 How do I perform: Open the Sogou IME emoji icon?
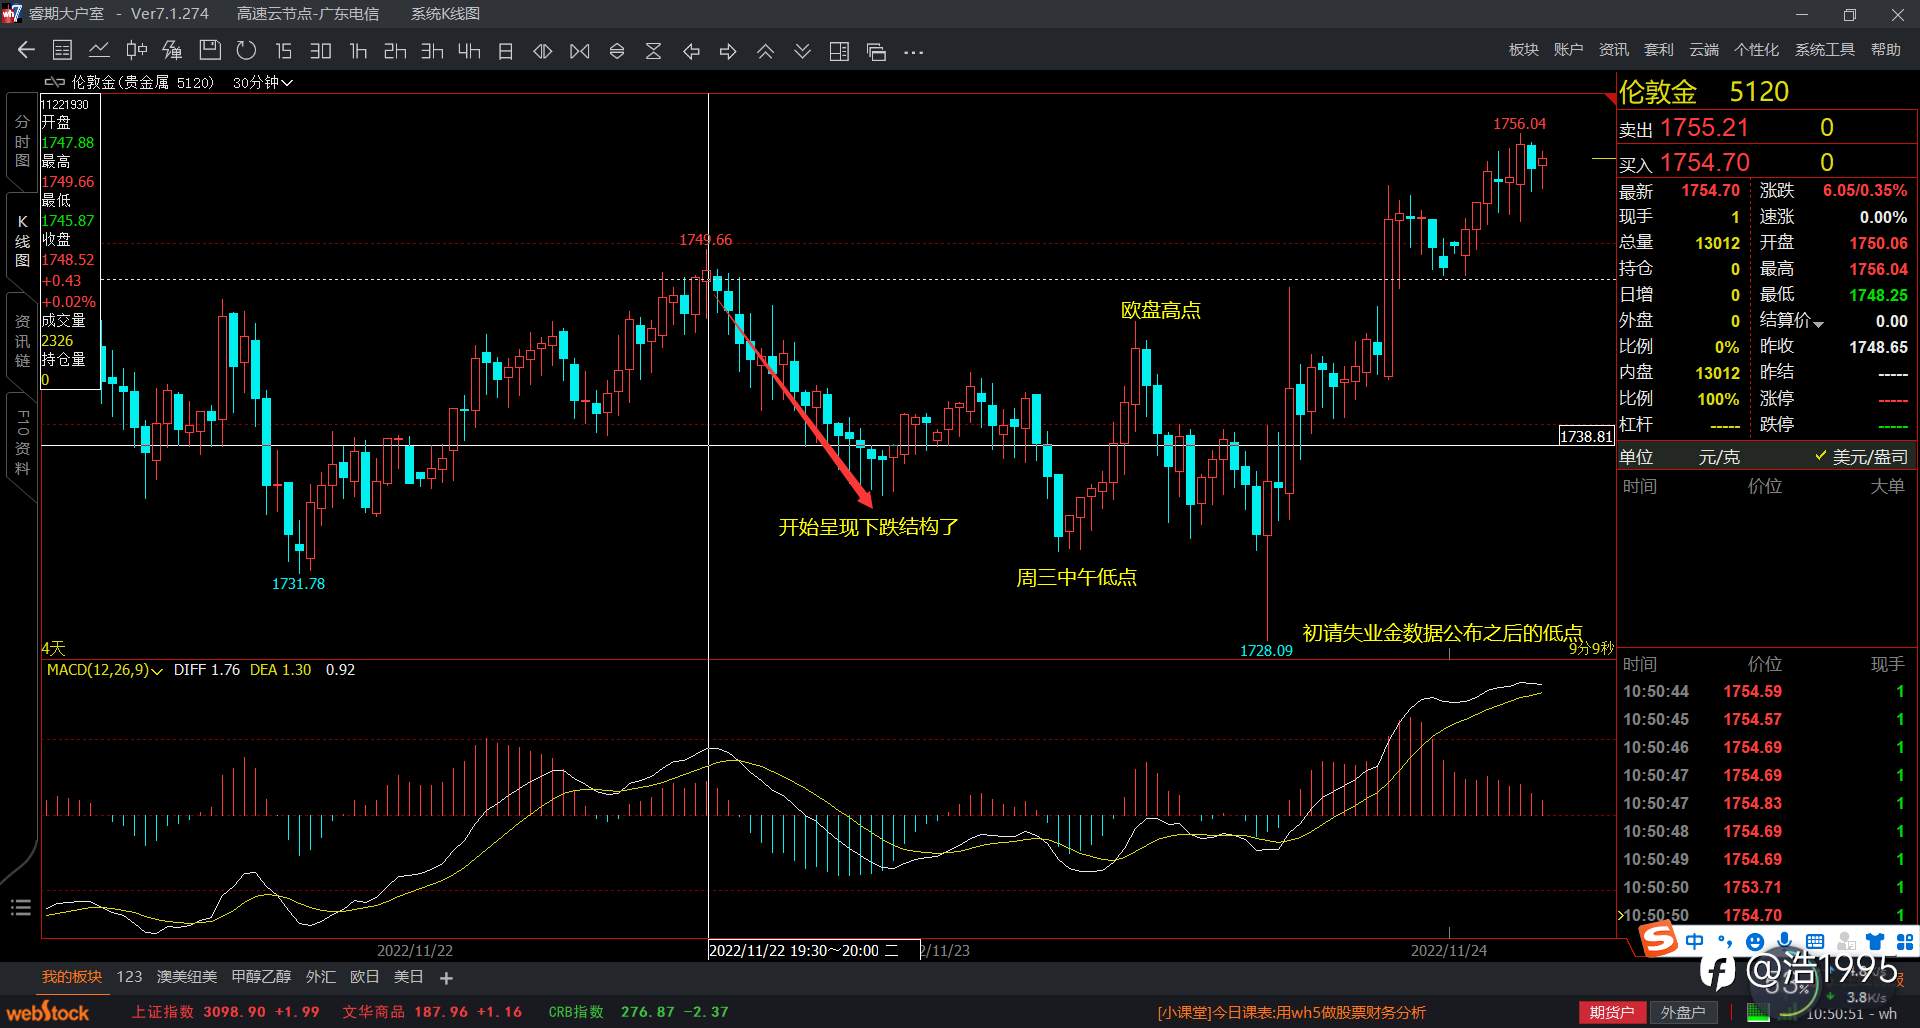click(1754, 942)
